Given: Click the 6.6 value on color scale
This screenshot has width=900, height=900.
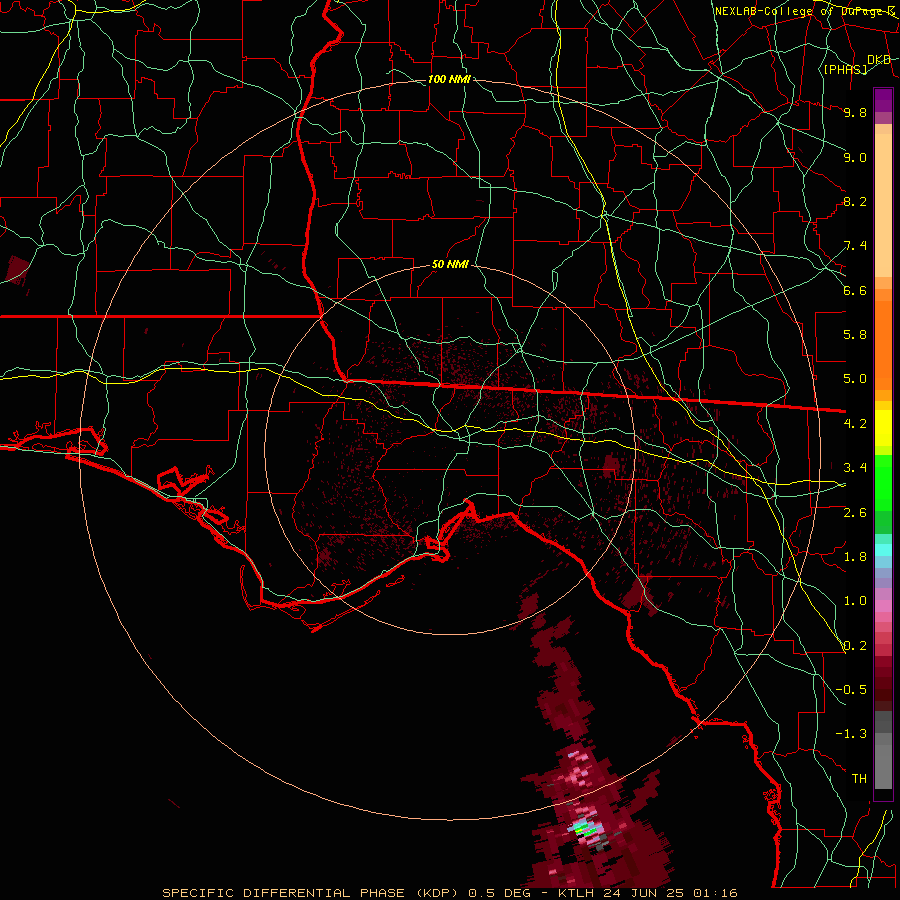Looking at the screenshot, I should tap(855, 290).
